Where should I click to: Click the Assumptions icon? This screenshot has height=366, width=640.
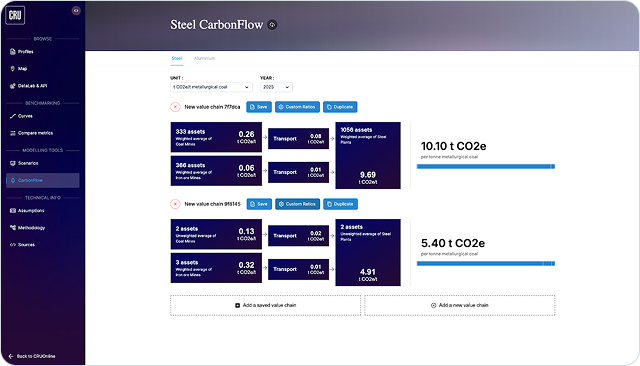click(x=13, y=211)
